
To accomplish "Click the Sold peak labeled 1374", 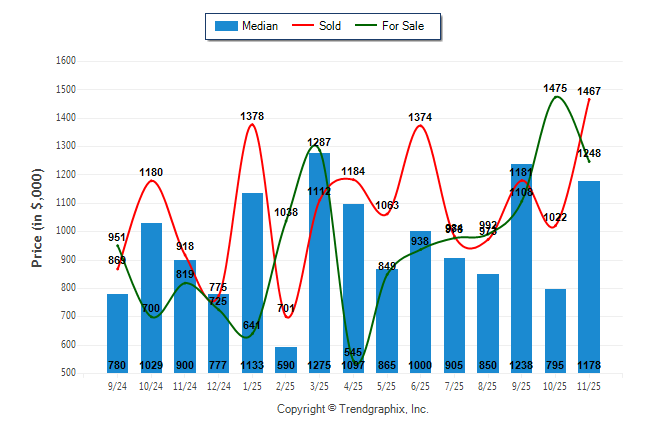I will [x=420, y=126].
